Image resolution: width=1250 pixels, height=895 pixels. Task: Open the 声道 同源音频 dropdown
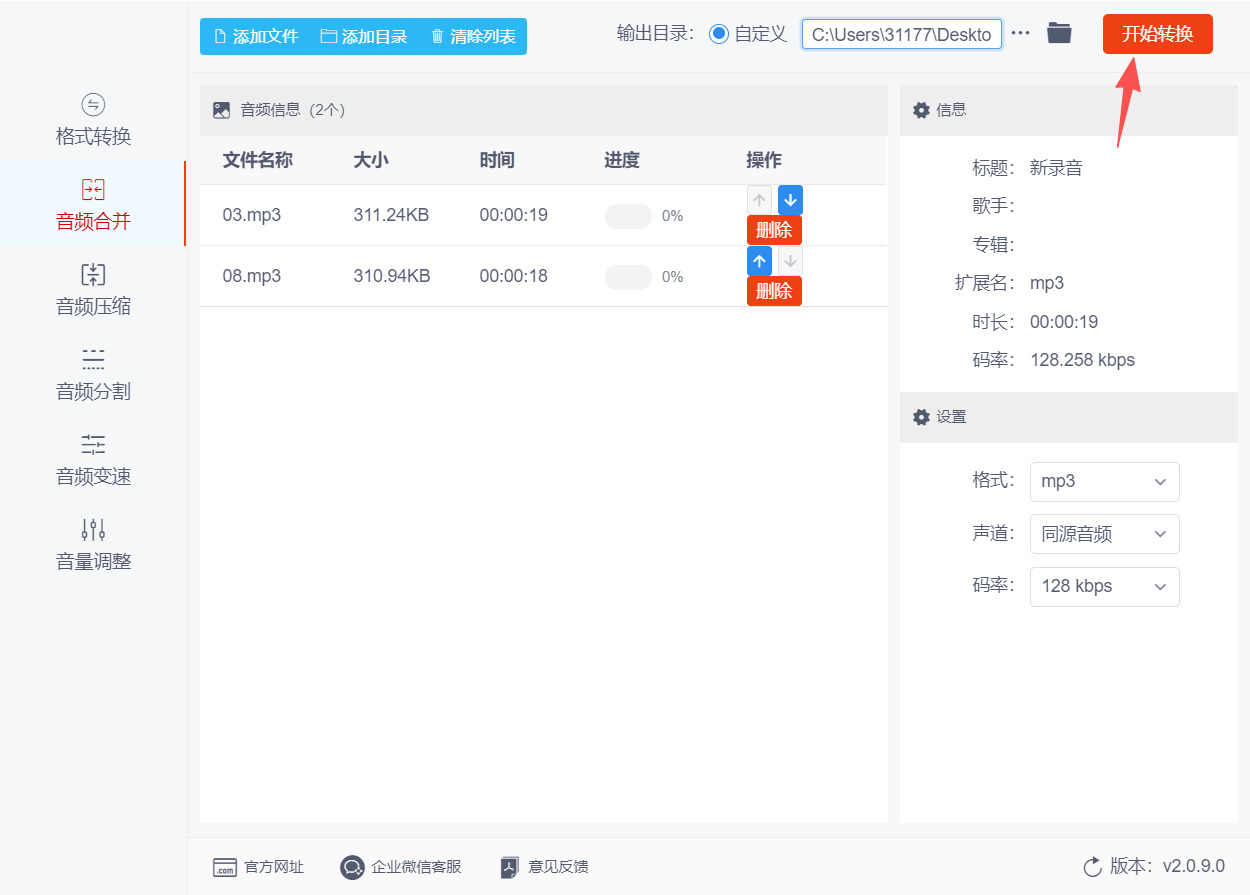(x=1104, y=534)
